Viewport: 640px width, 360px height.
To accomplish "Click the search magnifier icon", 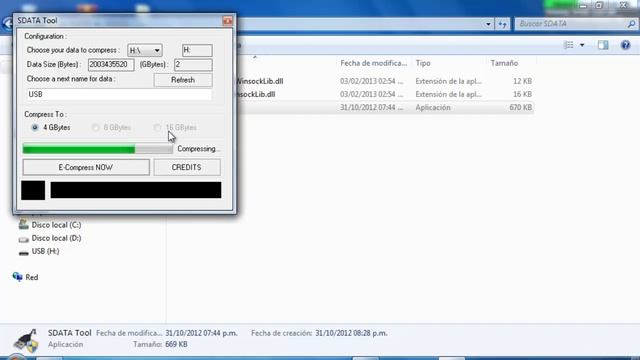I will pos(631,24).
